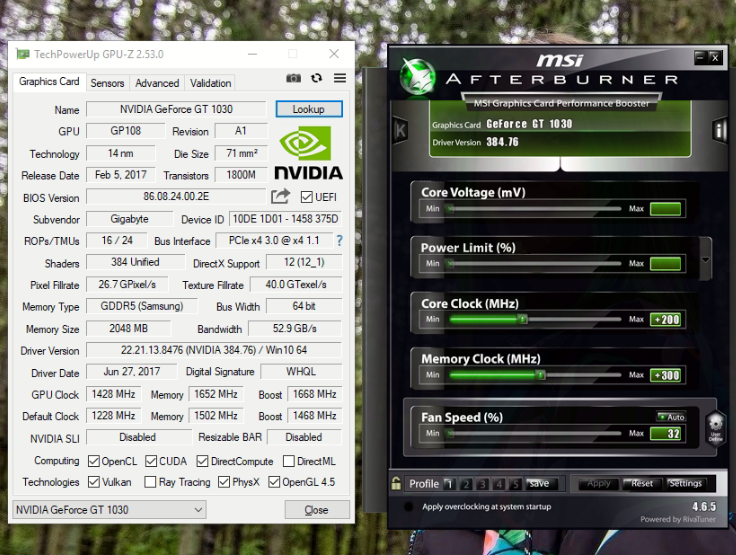736x555 pixels.
Task: Click the Driver Version 22.21.13.8476 field
Action: point(214,350)
